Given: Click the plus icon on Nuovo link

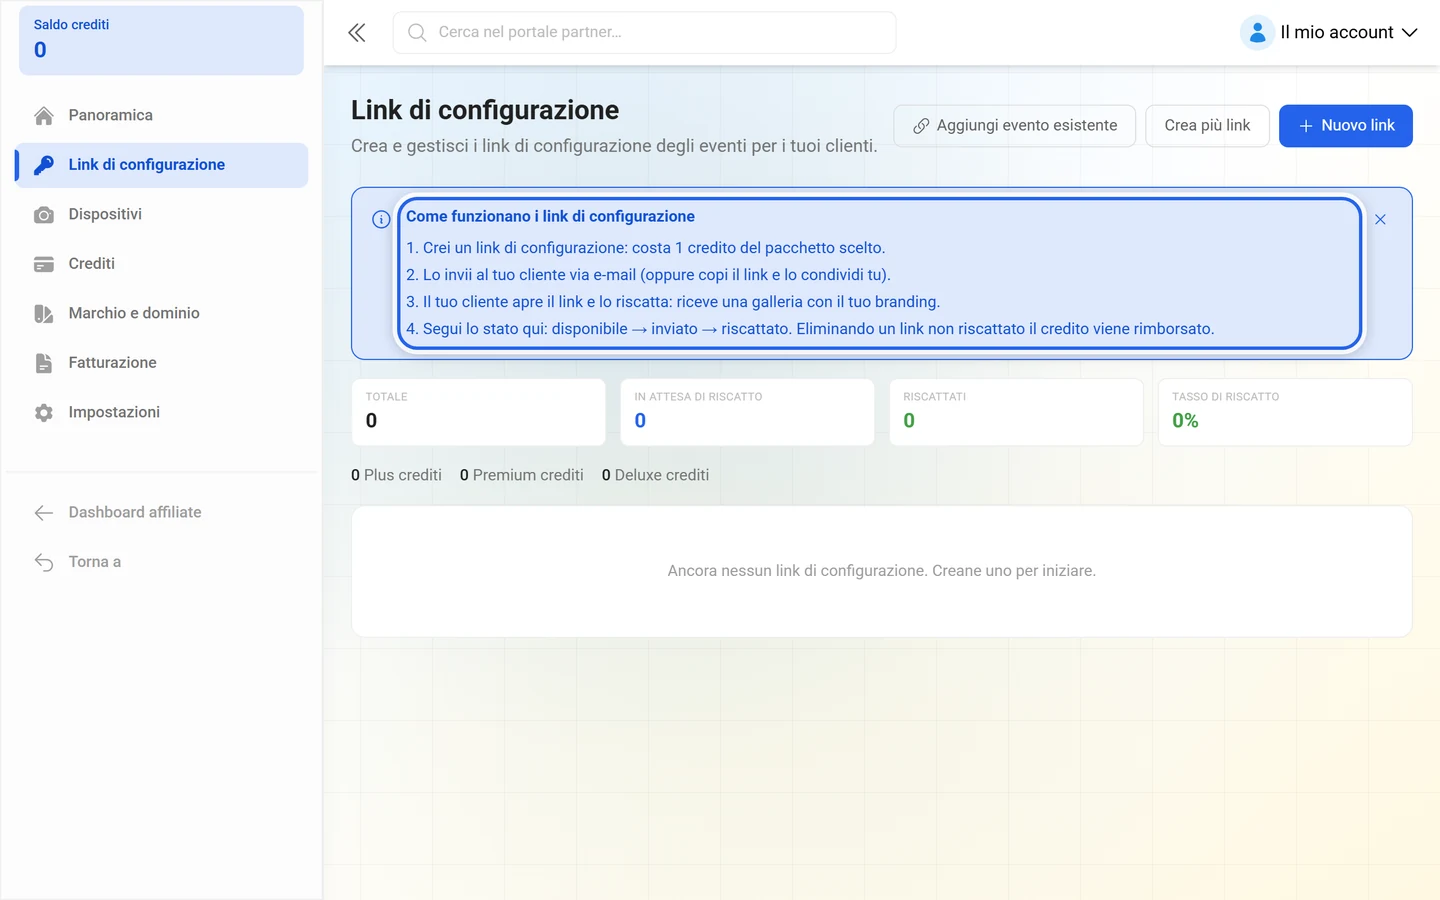Looking at the screenshot, I should tap(1305, 126).
